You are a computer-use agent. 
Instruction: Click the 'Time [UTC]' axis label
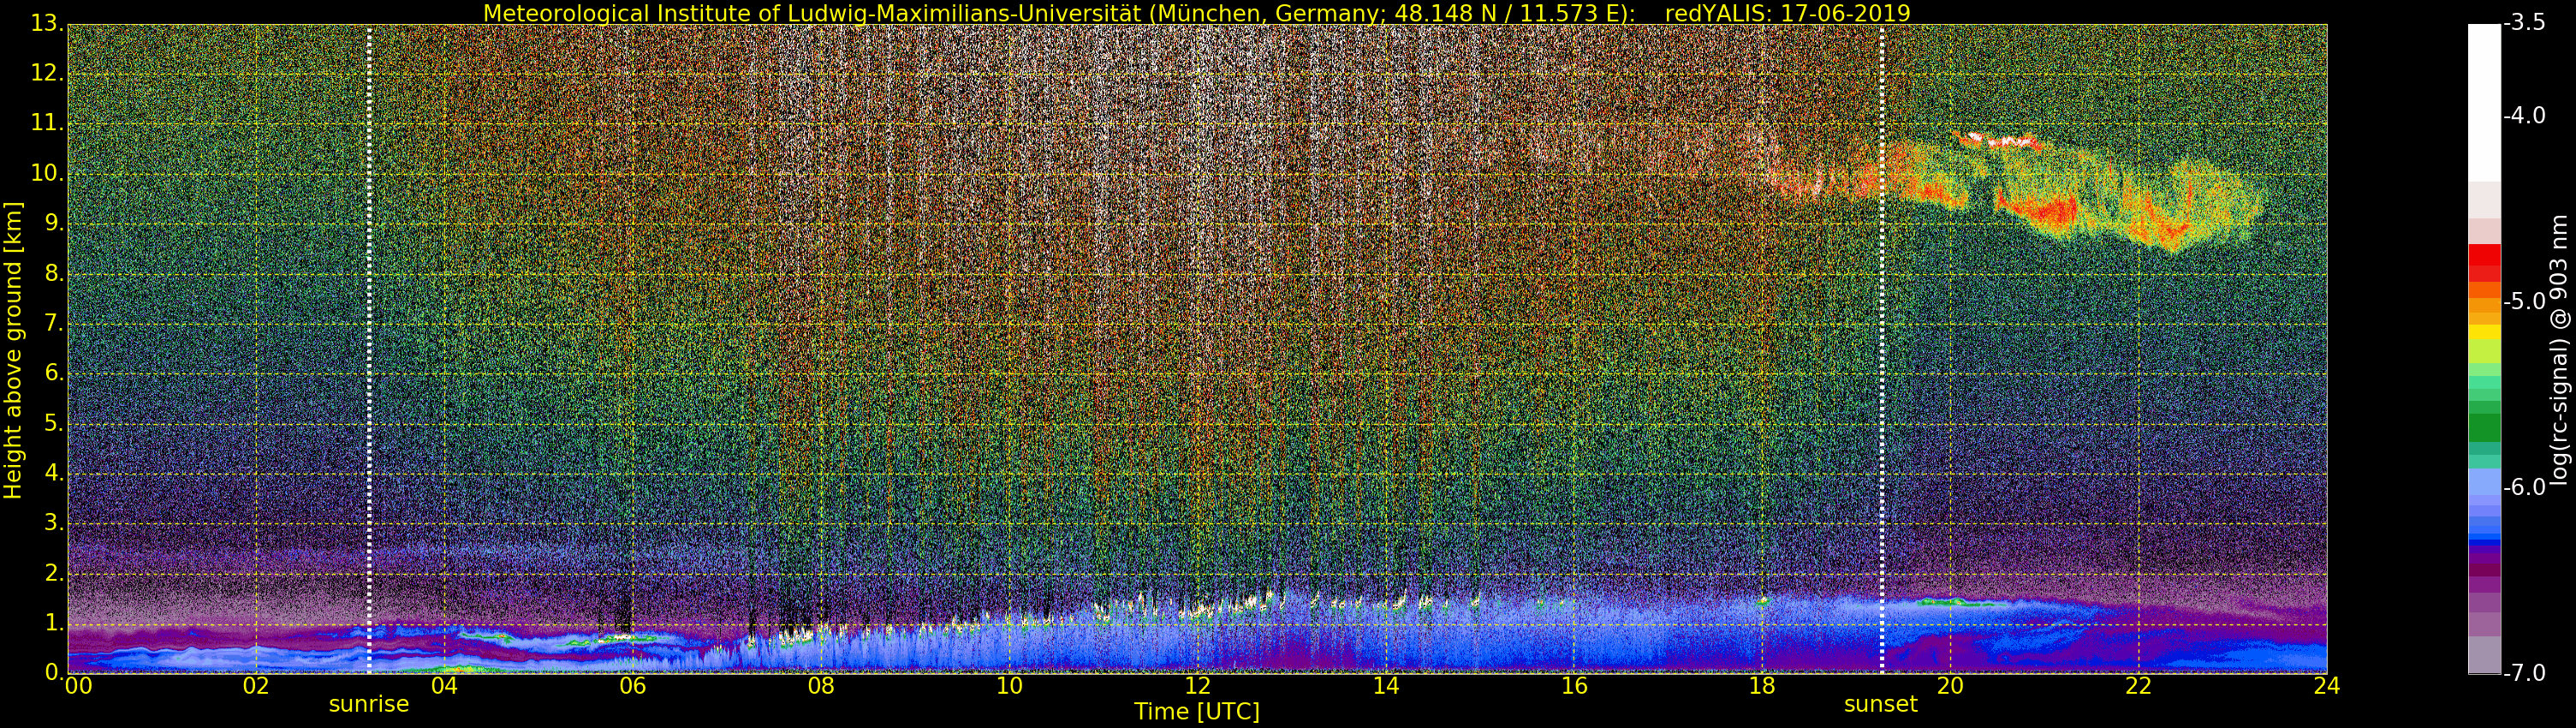click(1197, 712)
